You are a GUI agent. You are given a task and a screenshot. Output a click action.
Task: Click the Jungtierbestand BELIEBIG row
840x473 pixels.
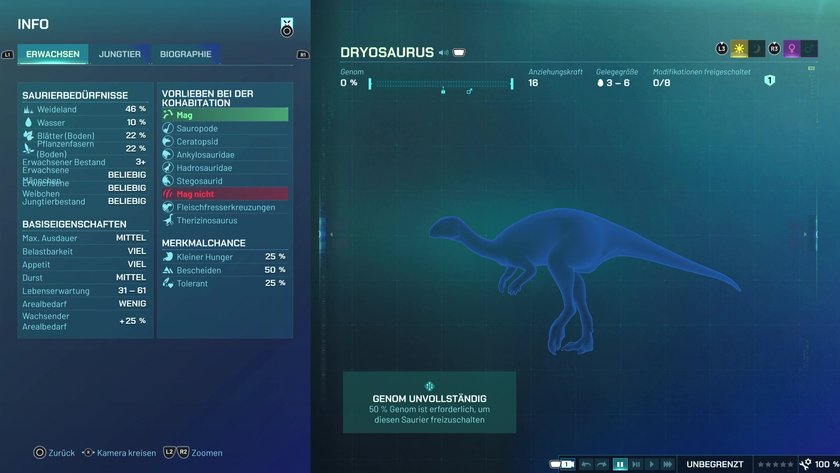84,201
